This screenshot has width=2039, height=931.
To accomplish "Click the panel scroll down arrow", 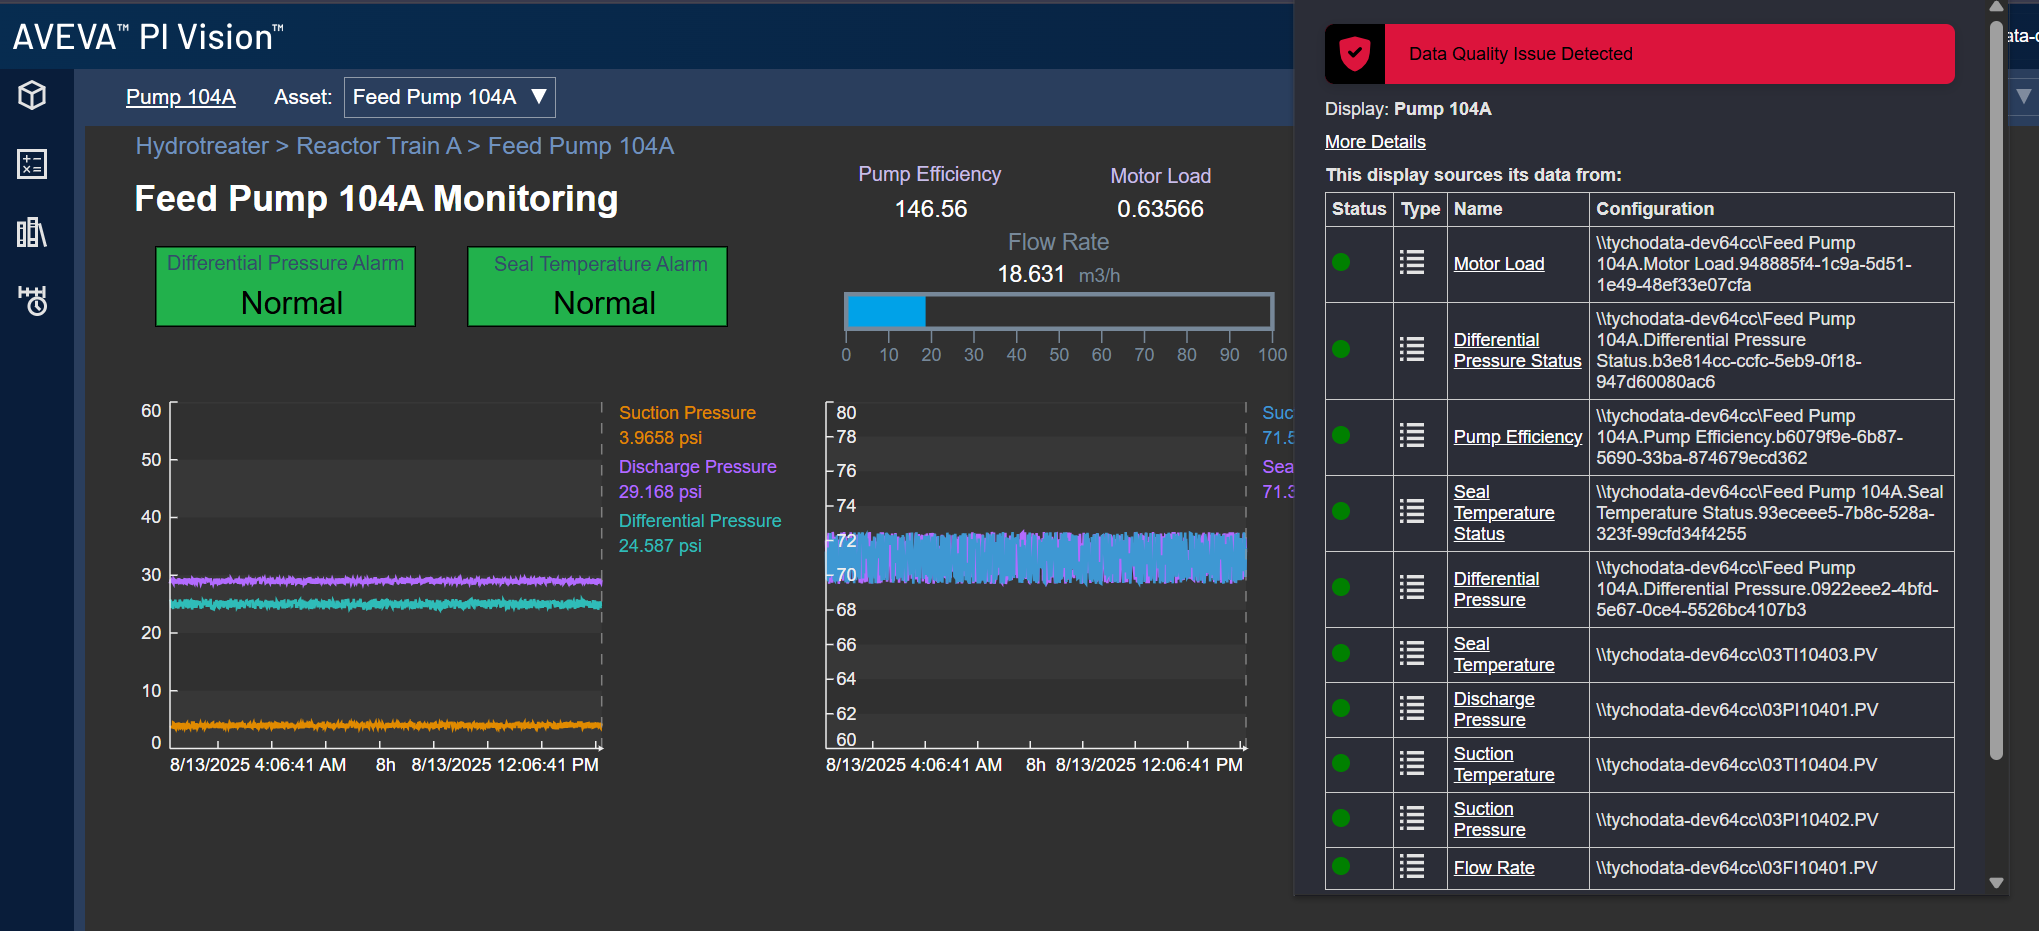I will (1996, 883).
